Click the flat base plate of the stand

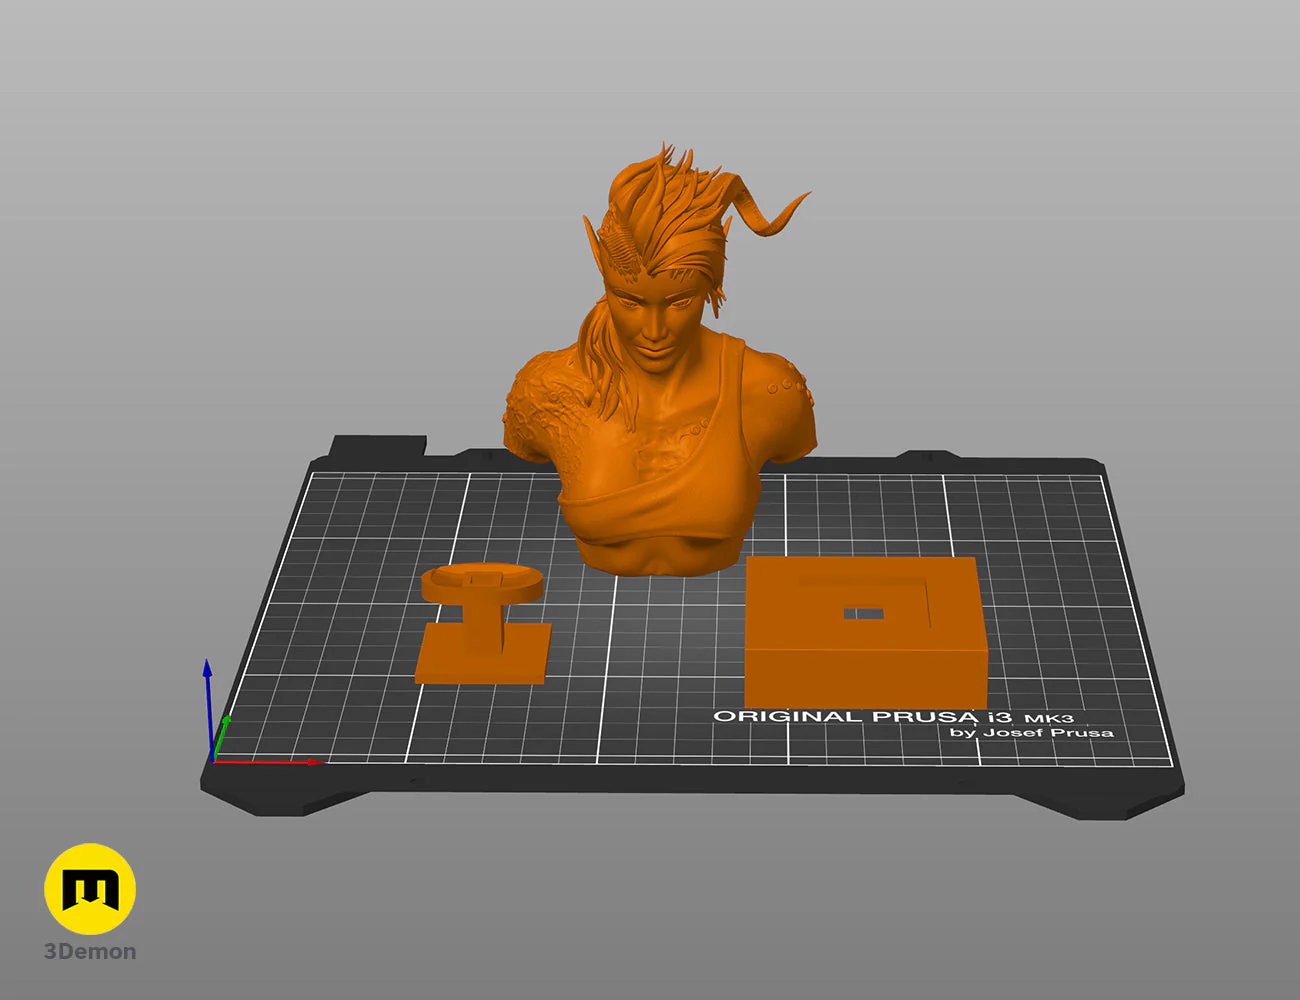coord(483,660)
